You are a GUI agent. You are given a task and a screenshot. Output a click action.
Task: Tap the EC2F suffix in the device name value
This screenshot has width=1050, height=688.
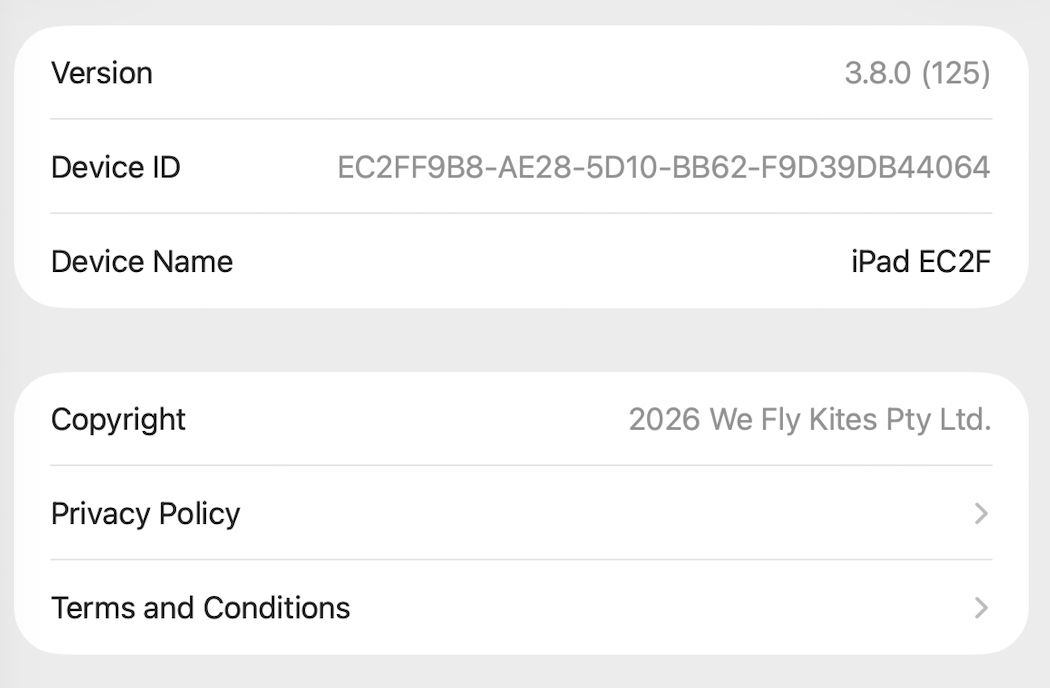(954, 261)
